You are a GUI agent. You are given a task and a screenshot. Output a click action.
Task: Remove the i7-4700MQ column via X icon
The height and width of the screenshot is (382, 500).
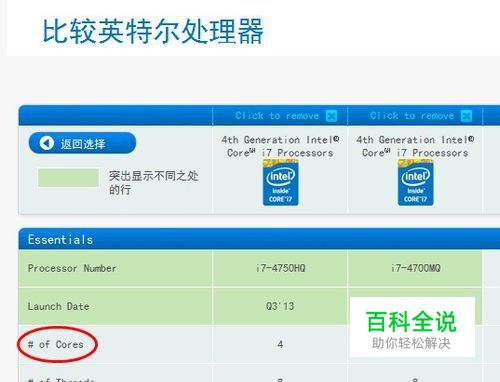(x=466, y=116)
